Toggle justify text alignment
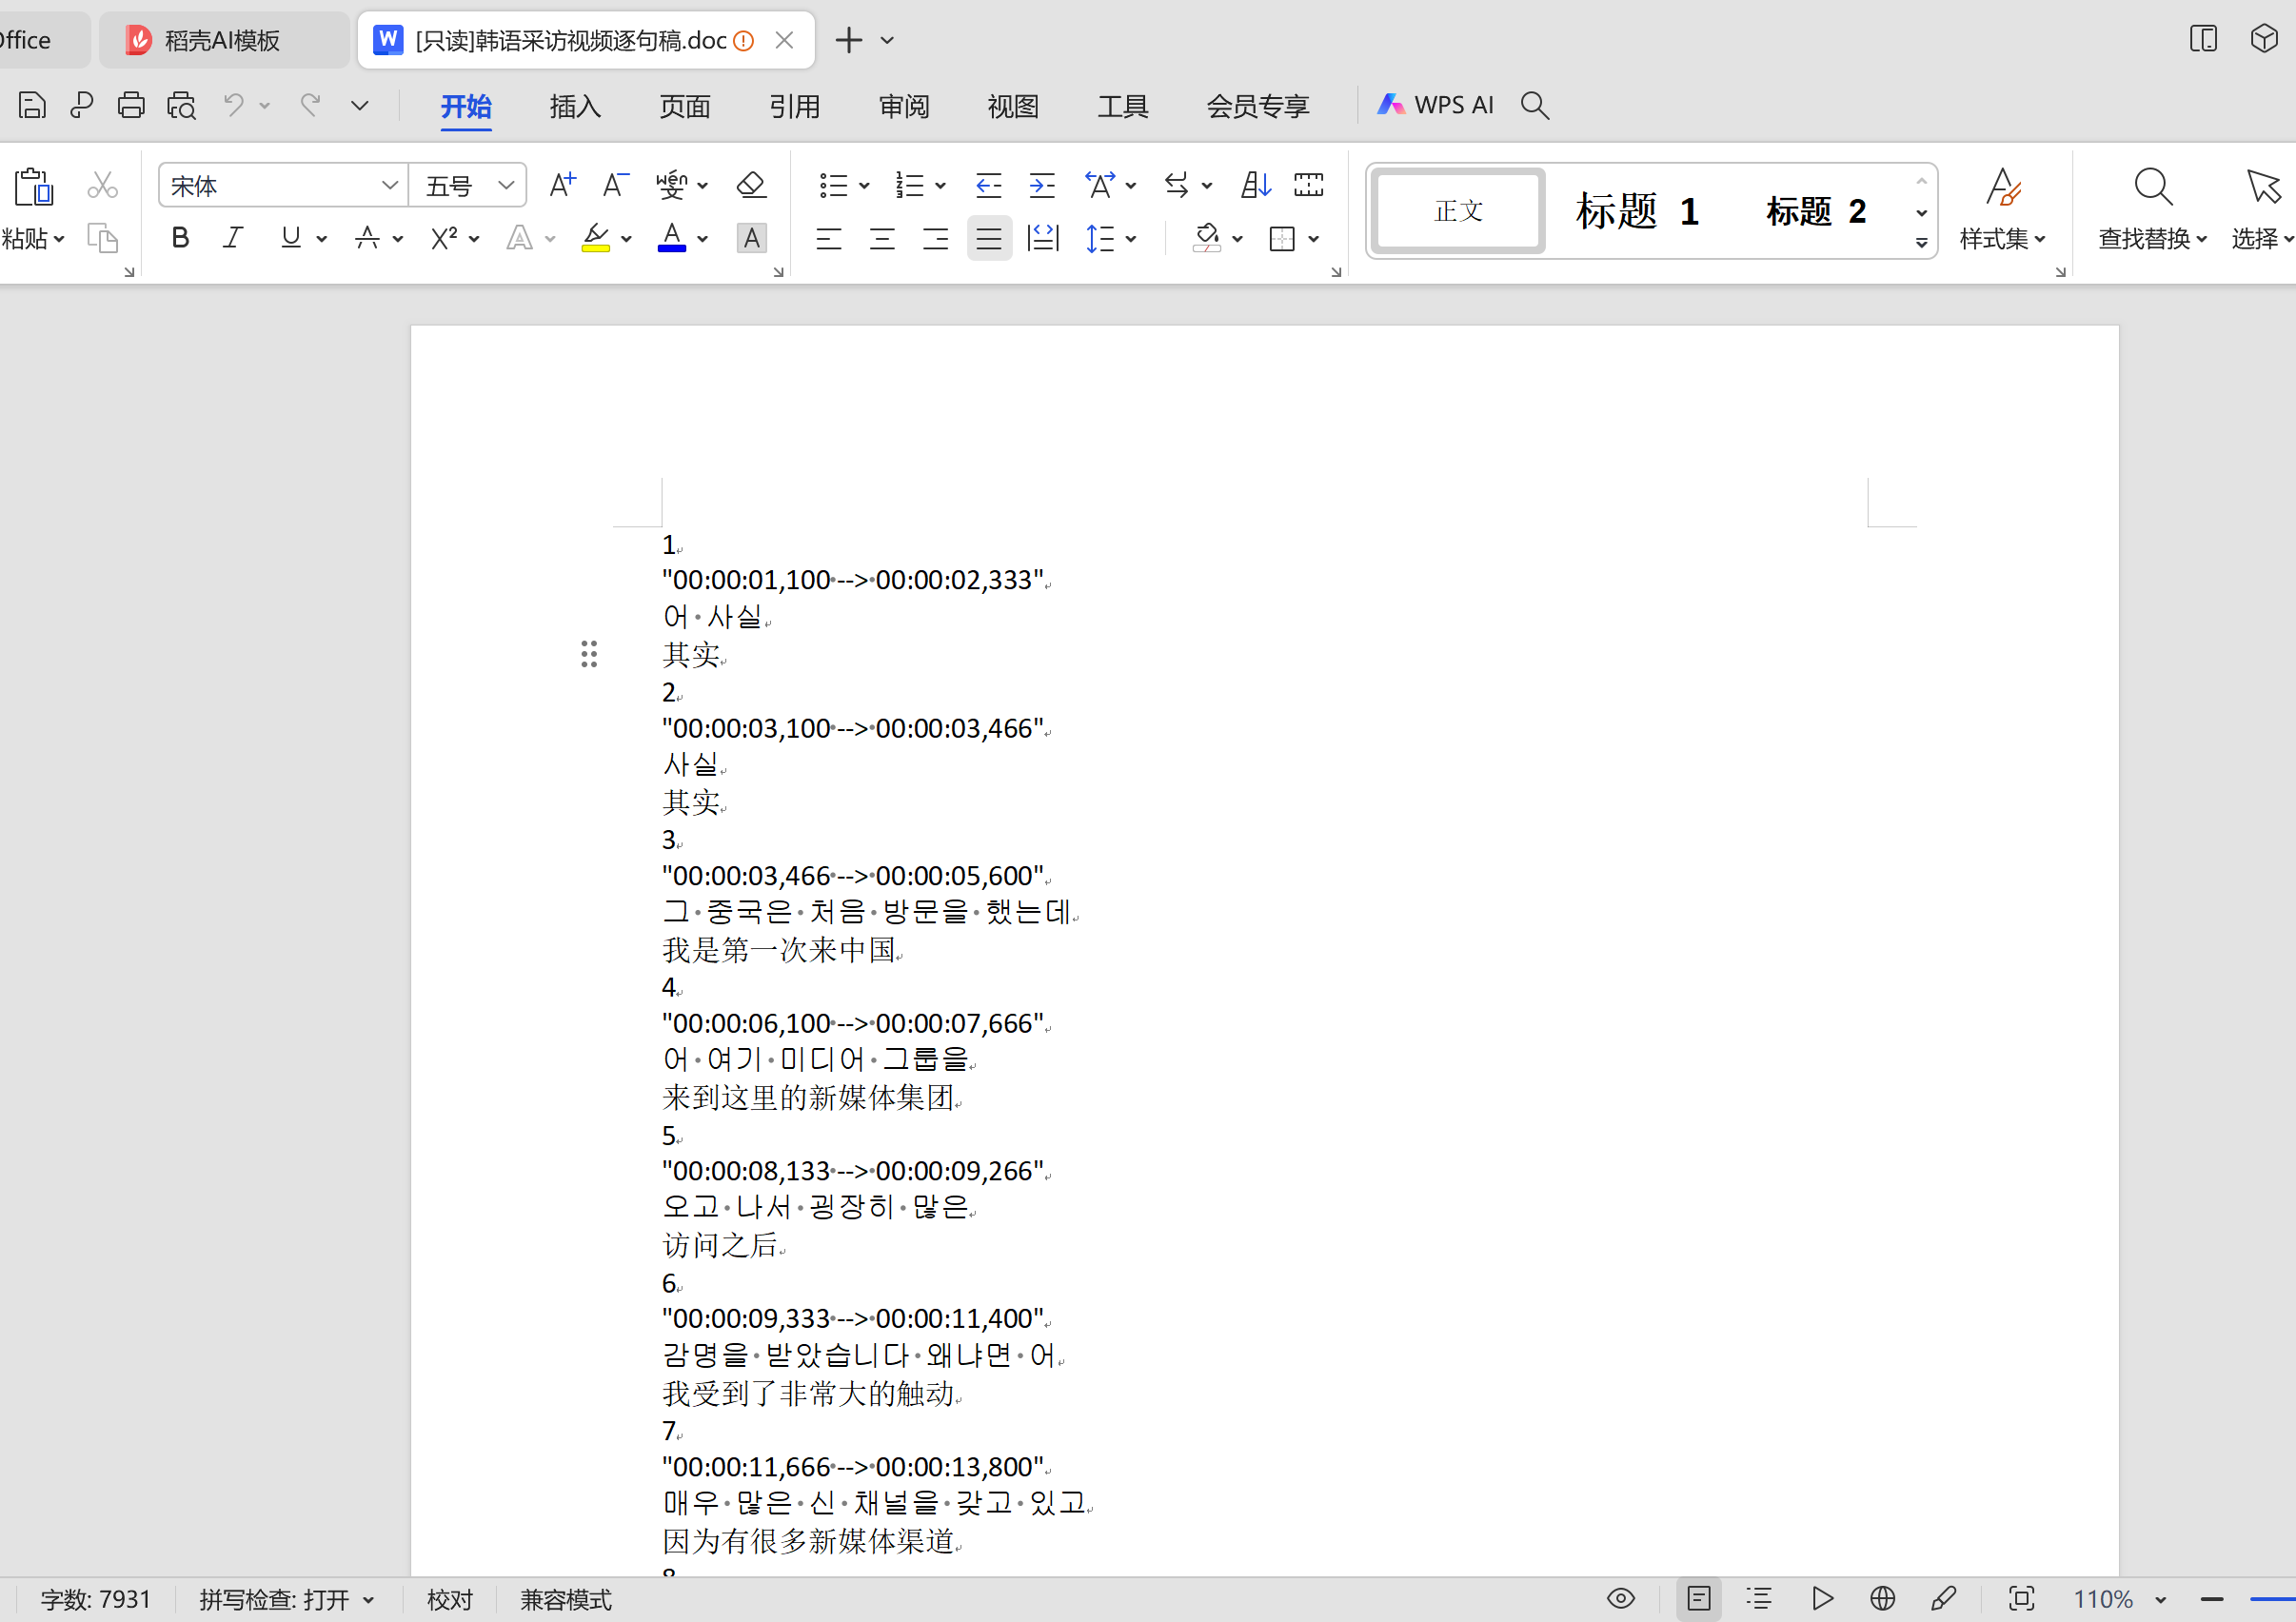The height and width of the screenshot is (1622, 2296). [988, 238]
